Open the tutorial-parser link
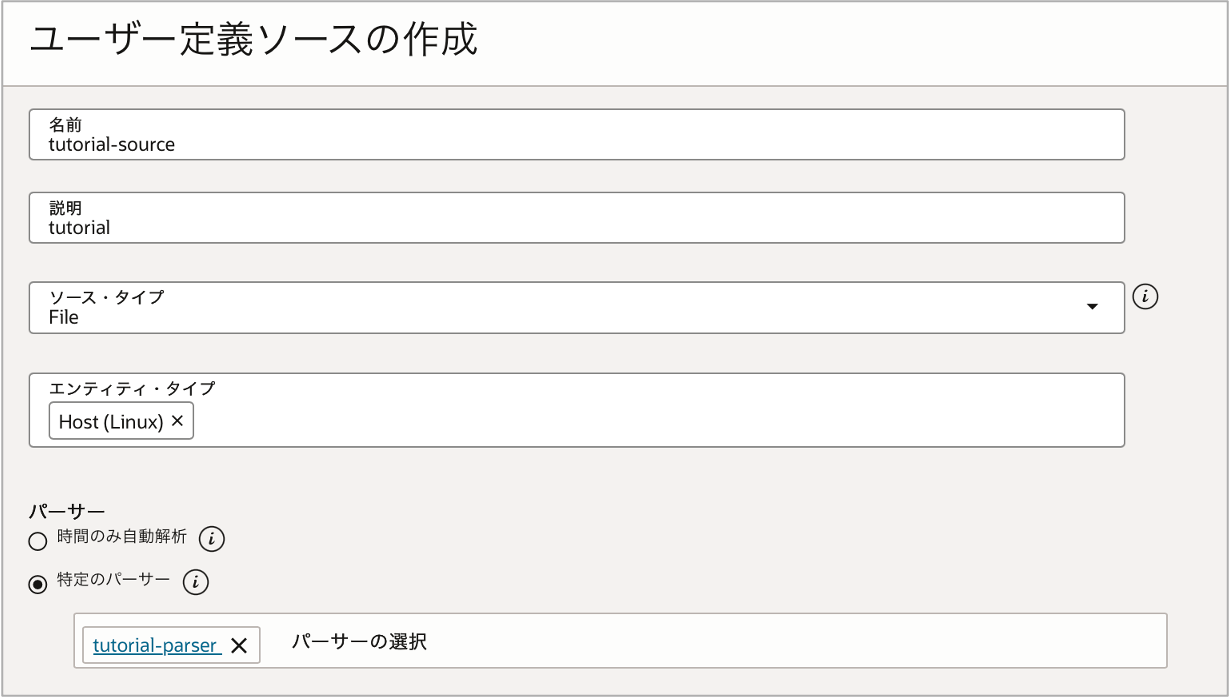This screenshot has width=1230, height=698. click(155, 645)
